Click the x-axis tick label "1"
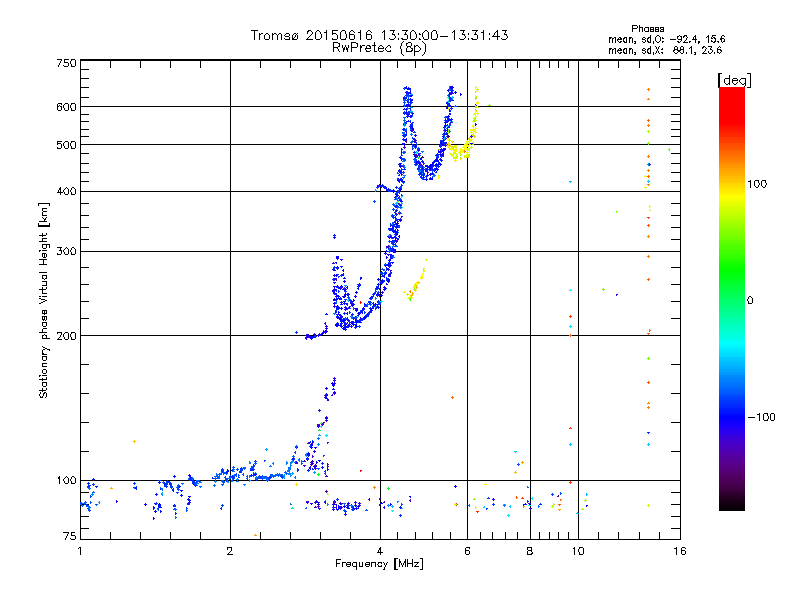 pos(80,551)
